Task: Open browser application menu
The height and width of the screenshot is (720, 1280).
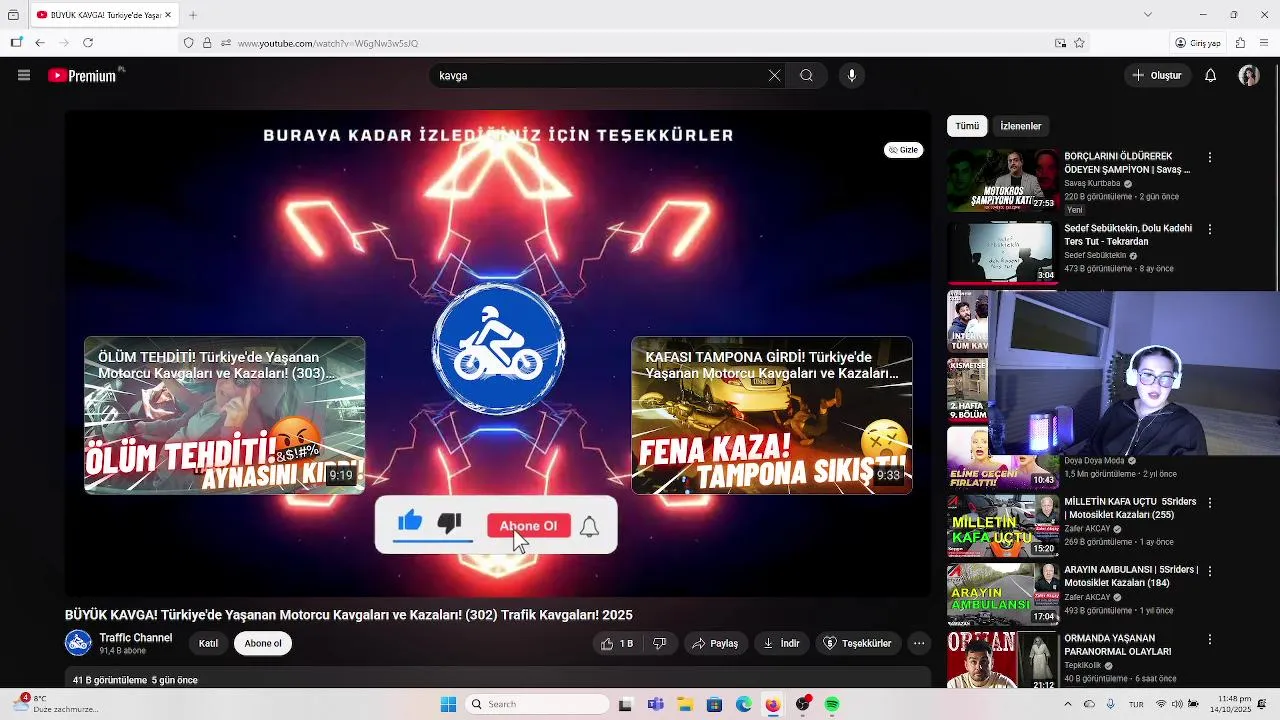Action: tap(1264, 43)
